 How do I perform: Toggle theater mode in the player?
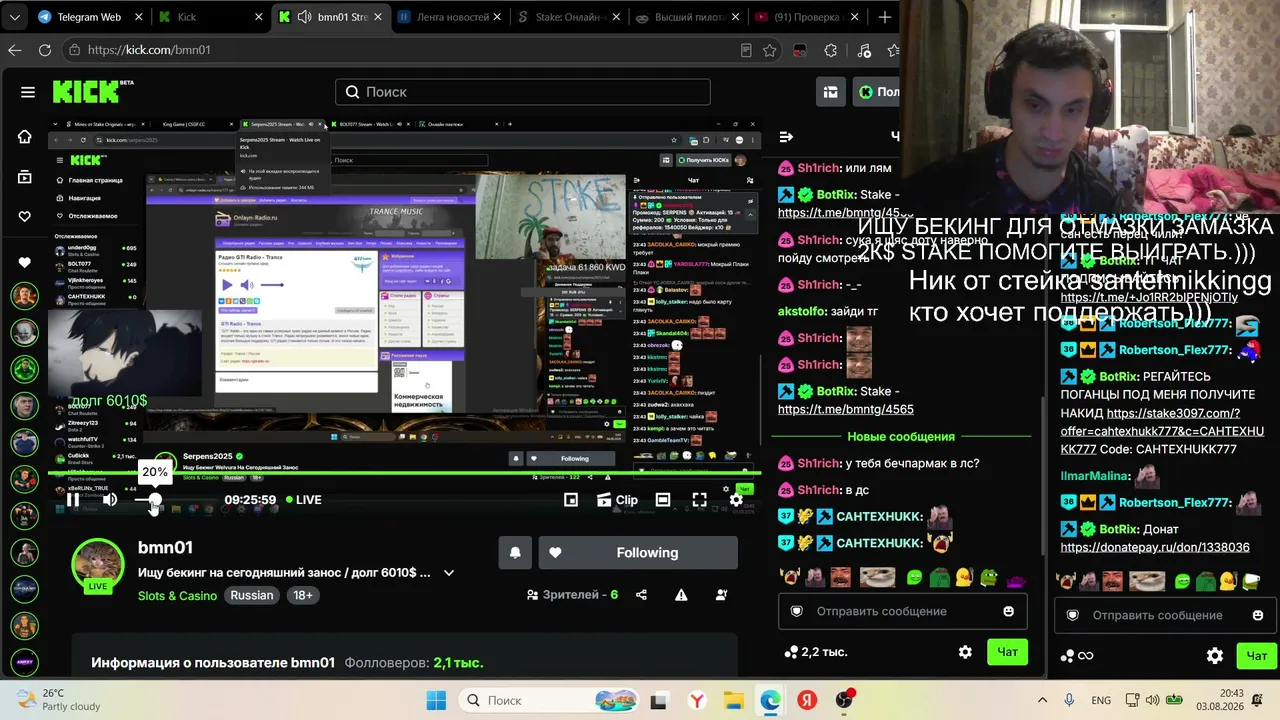click(663, 500)
